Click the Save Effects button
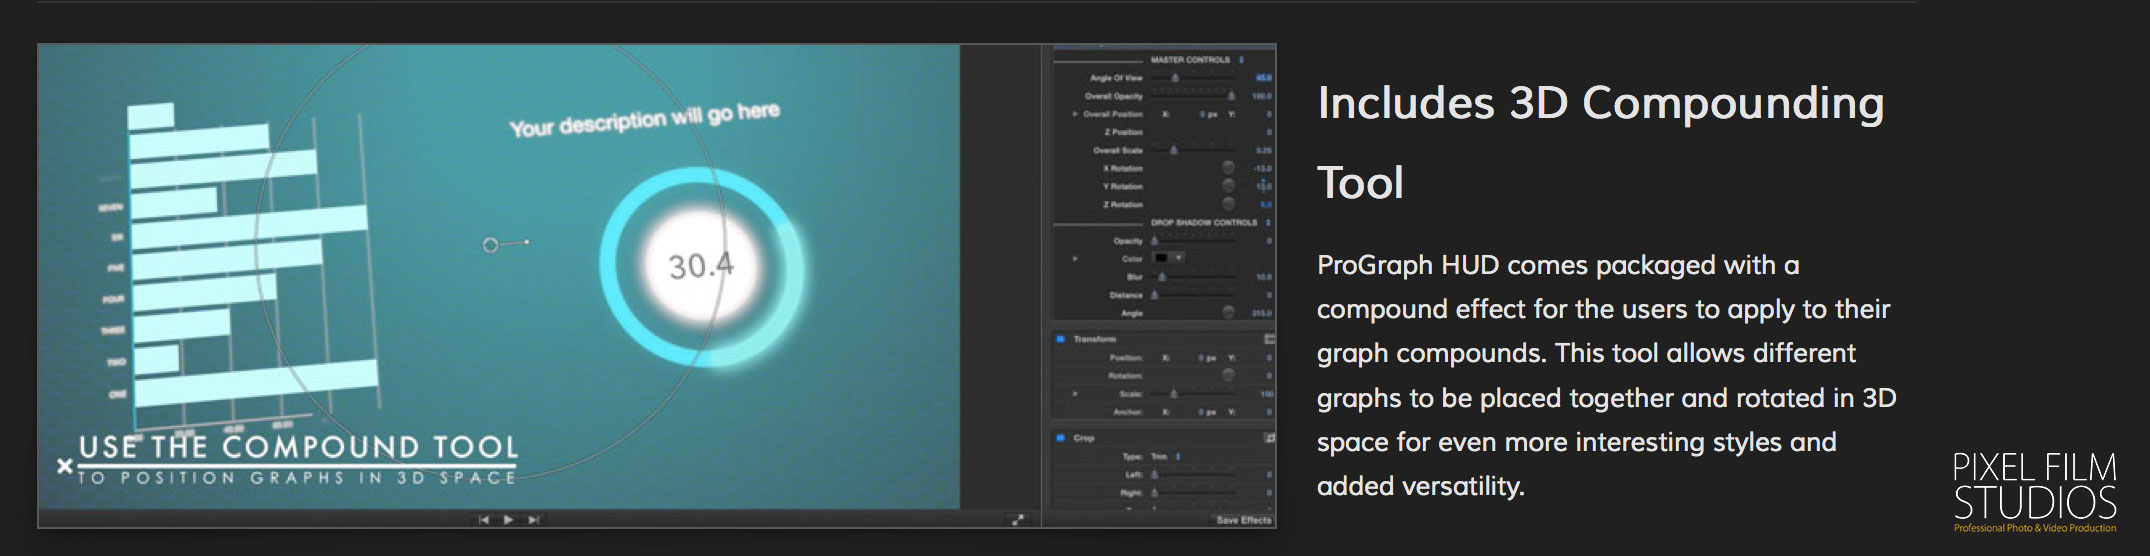 pyautogui.click(x=1243, y=520)
